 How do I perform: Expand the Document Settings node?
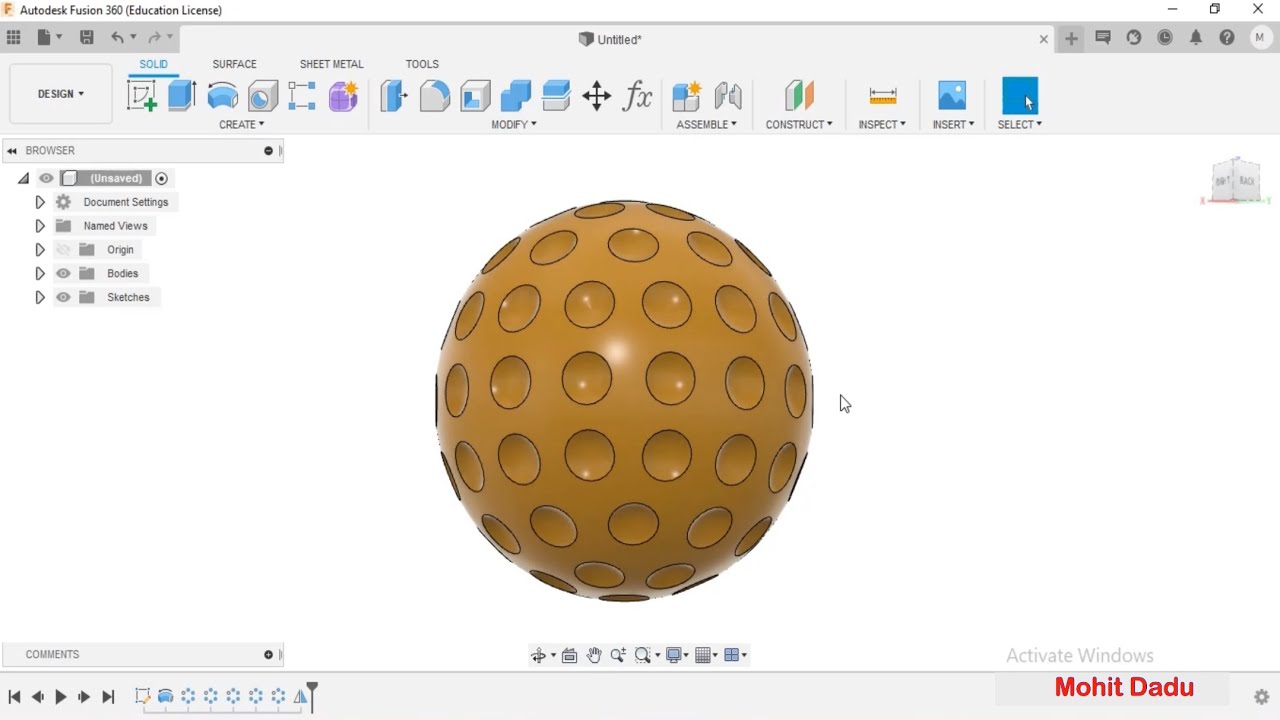[x=40, y=202]
